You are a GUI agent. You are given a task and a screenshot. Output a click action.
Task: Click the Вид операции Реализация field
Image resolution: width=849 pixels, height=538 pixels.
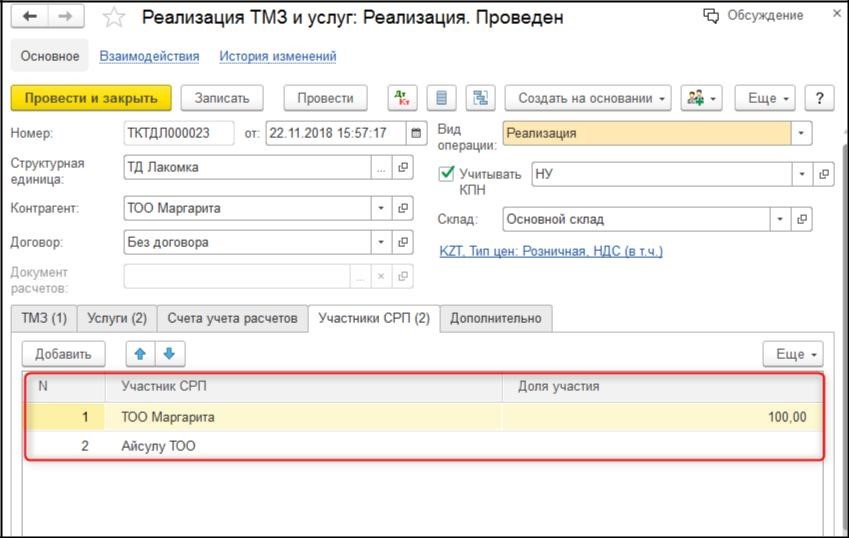pyautogui.click(x=647, y=133)
